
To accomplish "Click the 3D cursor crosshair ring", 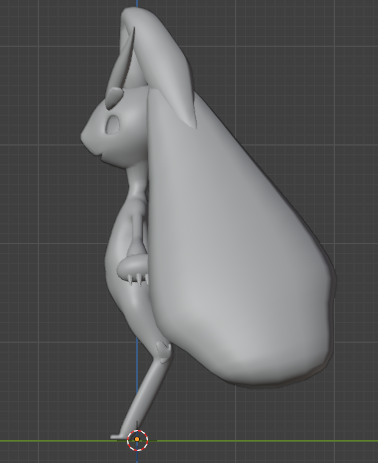I will (137, 440).
